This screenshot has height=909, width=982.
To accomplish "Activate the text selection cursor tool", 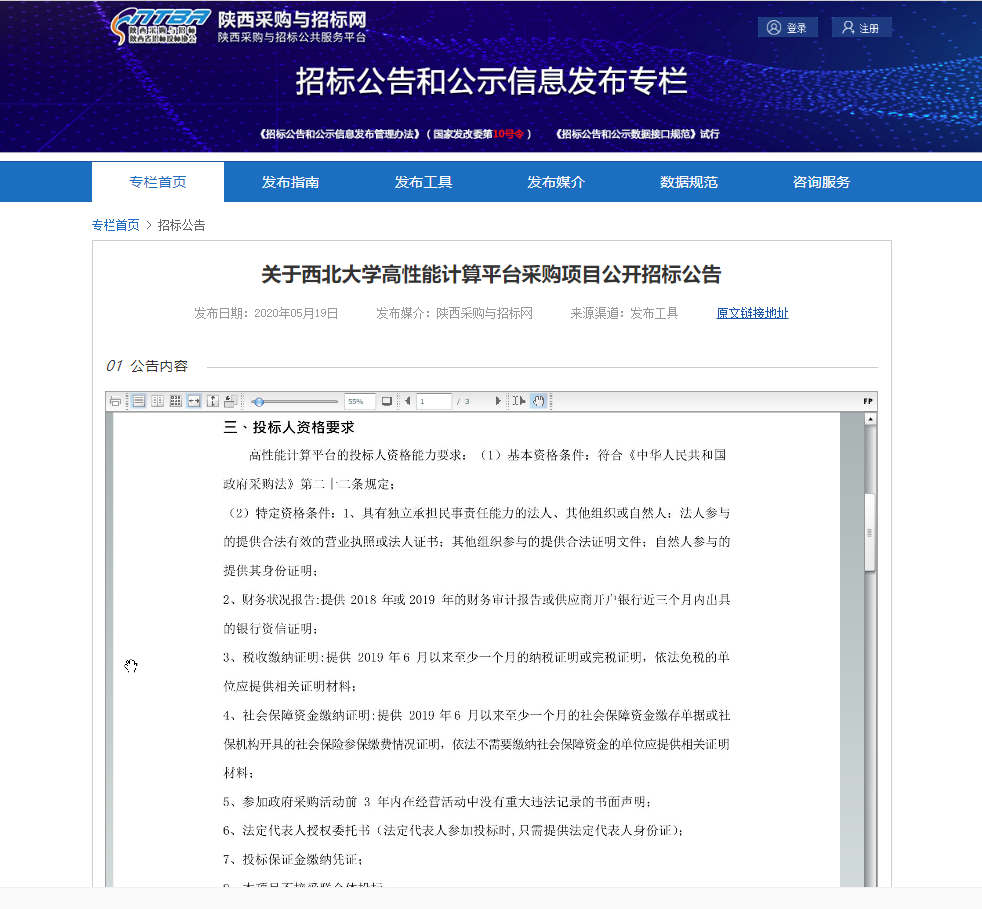I will pos(518,401).
